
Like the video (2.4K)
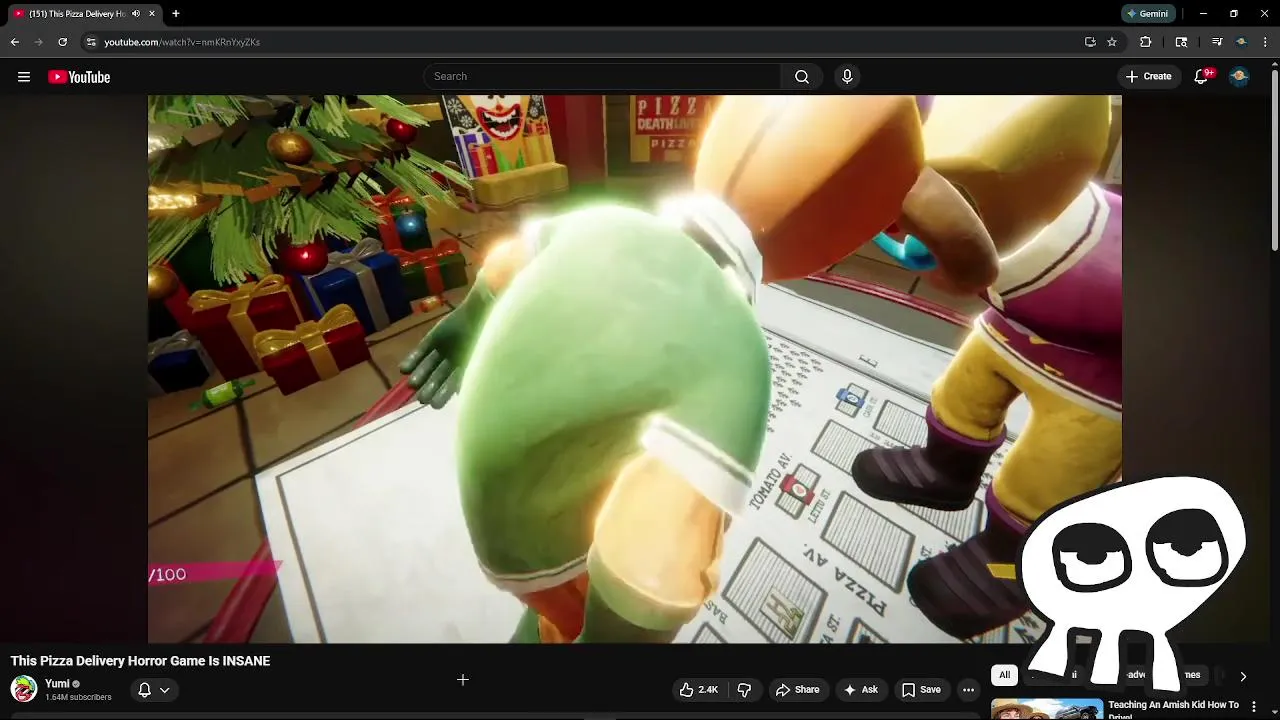click(x=699, y=690)
